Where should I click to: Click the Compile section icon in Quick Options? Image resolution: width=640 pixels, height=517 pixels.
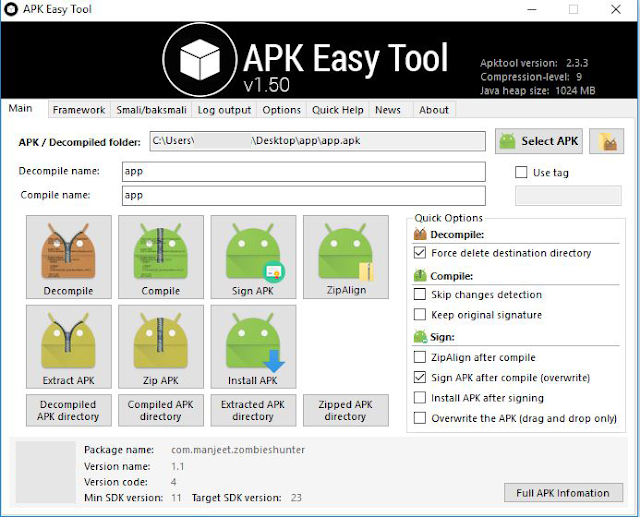(420, 276)
